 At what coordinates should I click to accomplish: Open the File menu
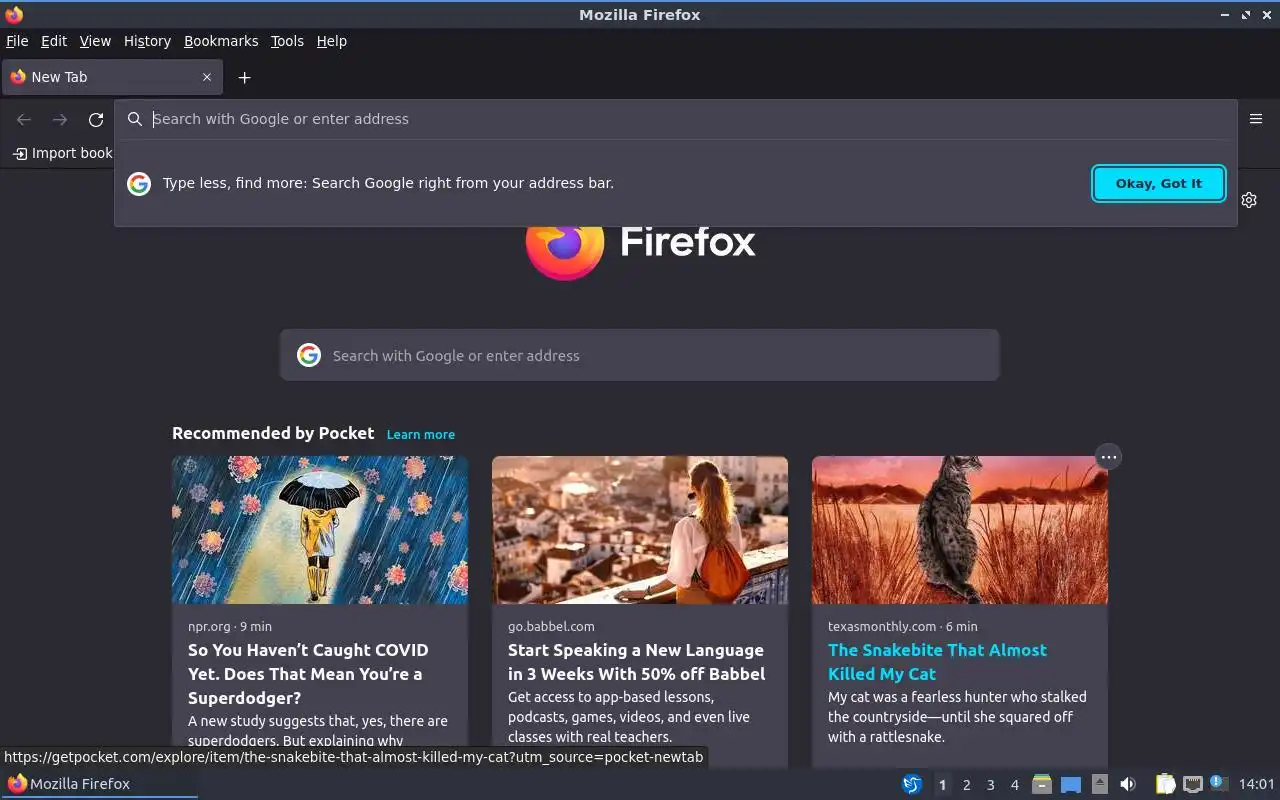[17, 41]
